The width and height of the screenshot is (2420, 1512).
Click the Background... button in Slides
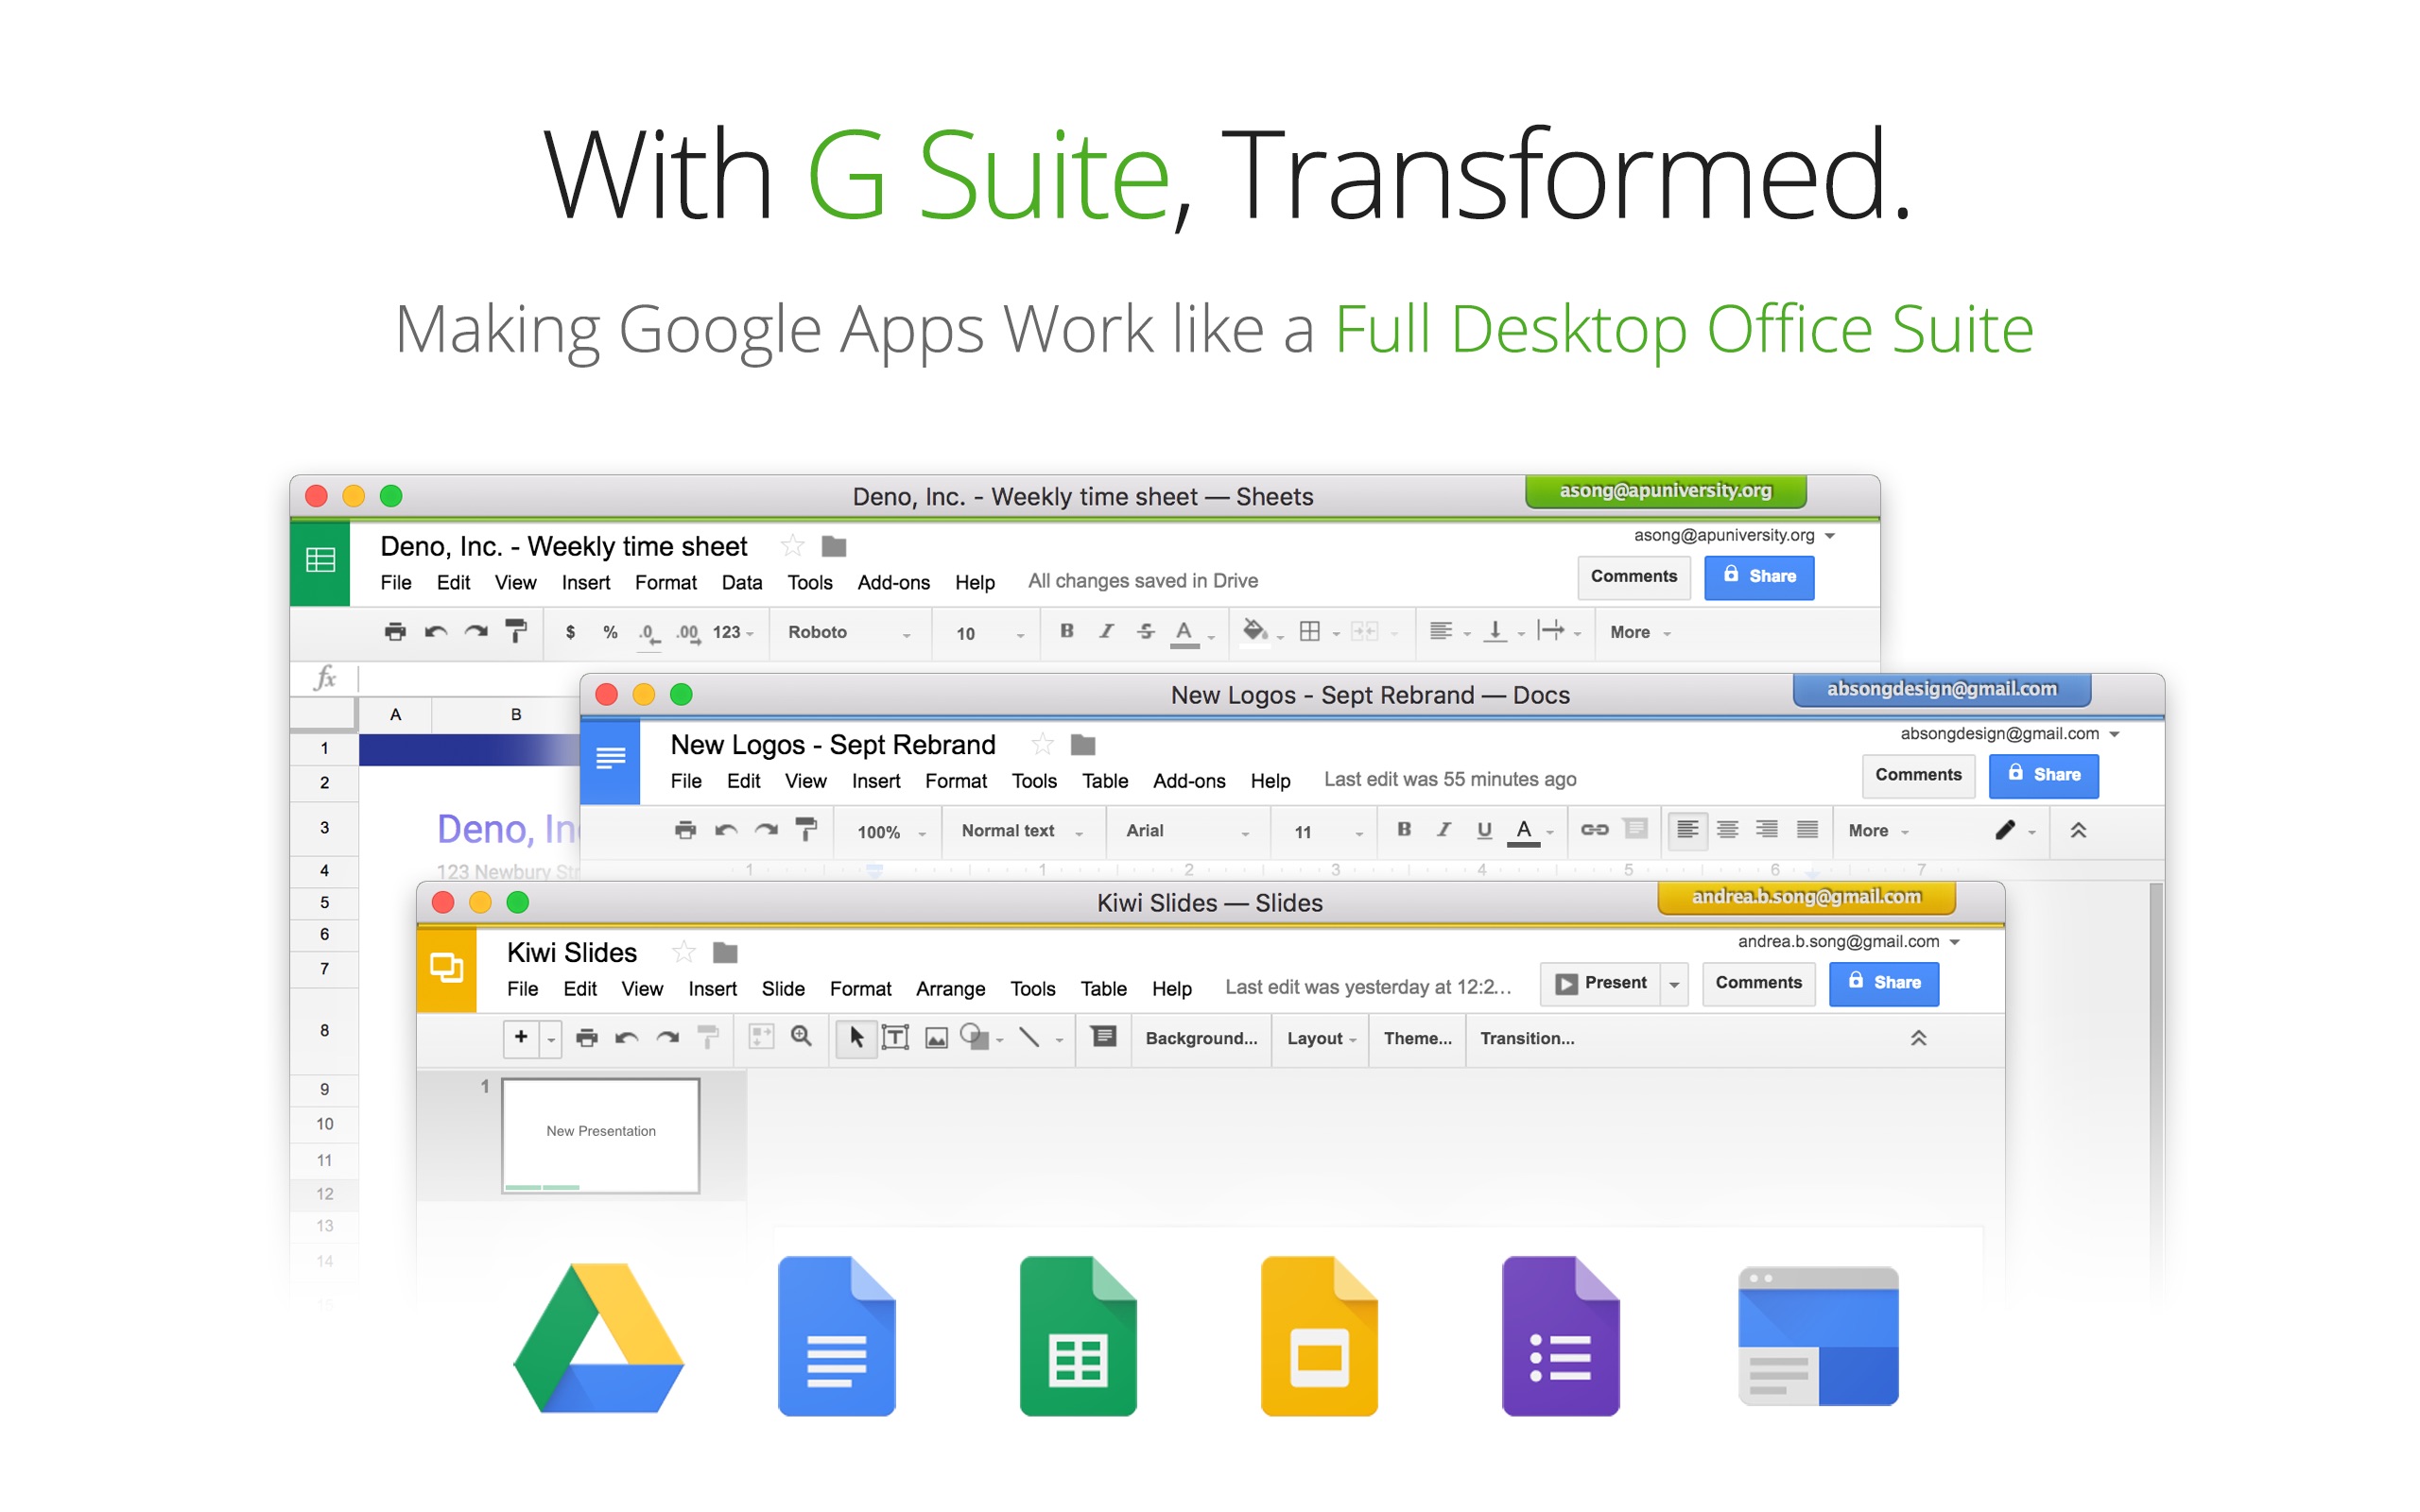point(1201,1038)
